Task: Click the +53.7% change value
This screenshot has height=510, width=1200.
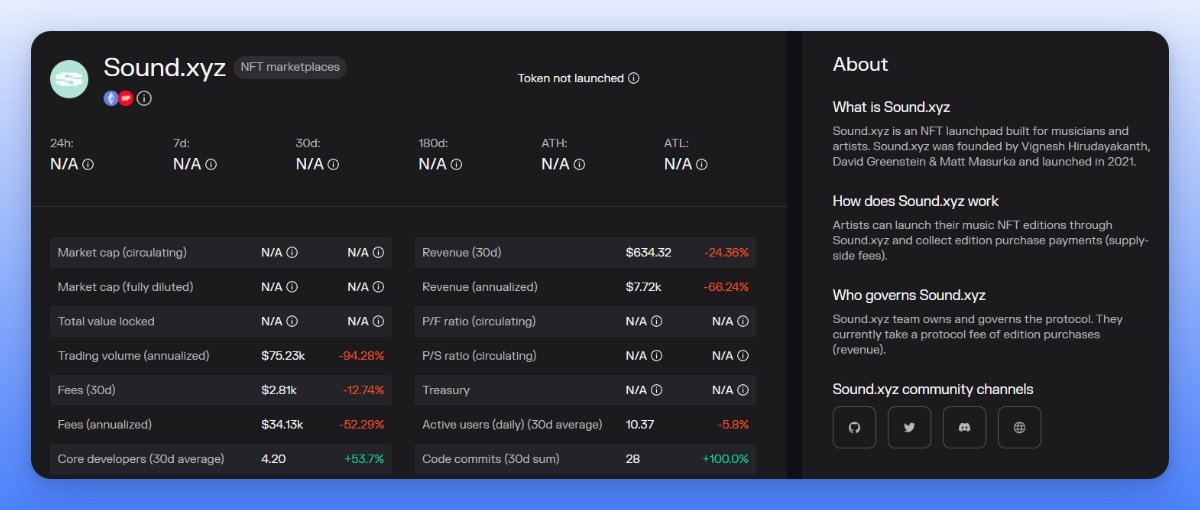Action: point(364,459)
